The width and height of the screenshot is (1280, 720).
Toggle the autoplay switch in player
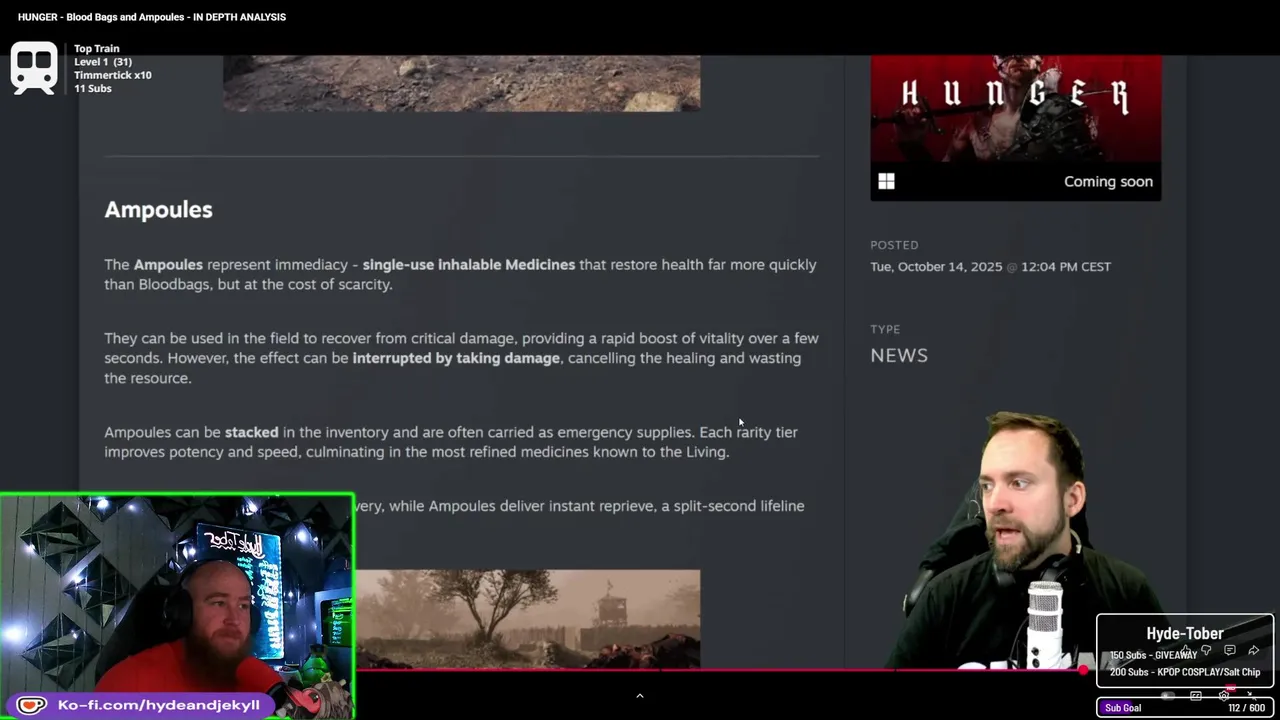[x=1168, y=696]
